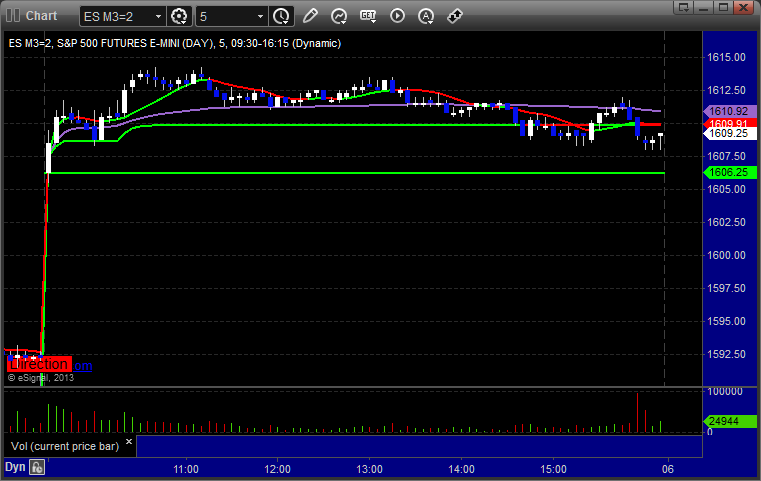761x481 pixels.
Task: Open the studies chart-line icon
Action: pos(339,16)
